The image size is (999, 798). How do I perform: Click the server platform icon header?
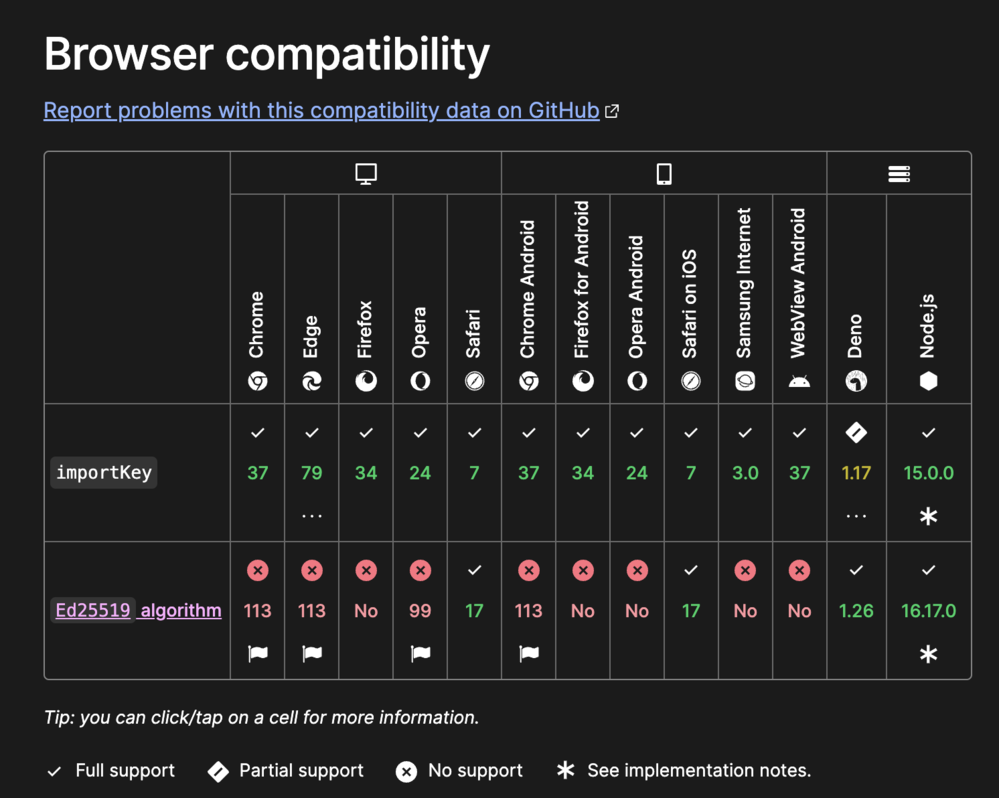coord(899,174)
